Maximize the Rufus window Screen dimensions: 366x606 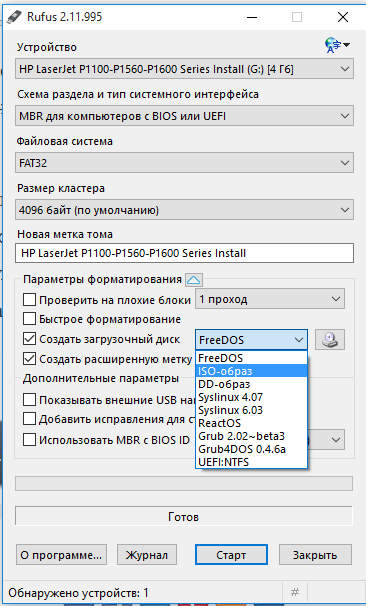[296, 17]
